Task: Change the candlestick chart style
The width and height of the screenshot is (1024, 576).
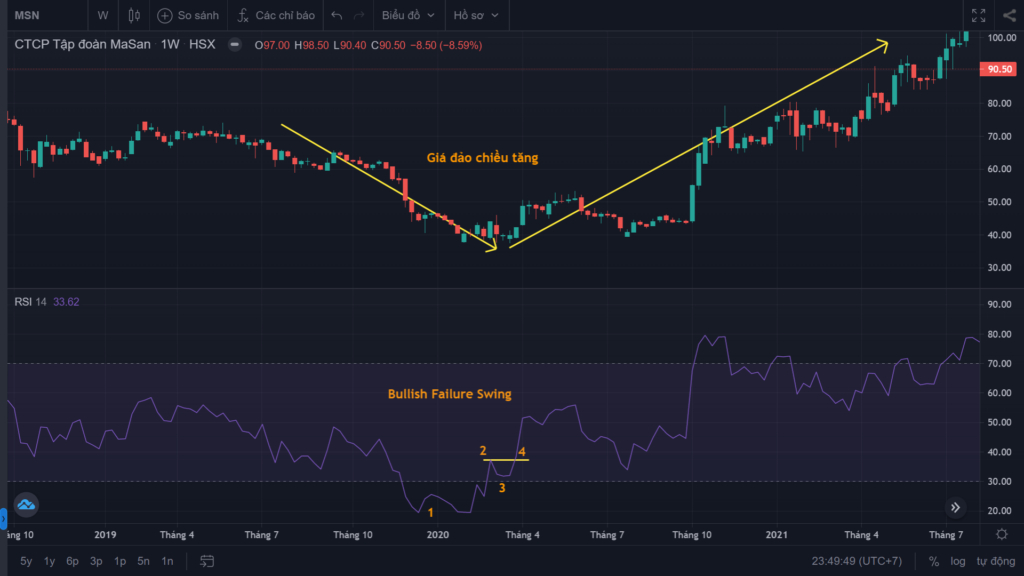Action: pyautogui.click(x=134, y=15)
